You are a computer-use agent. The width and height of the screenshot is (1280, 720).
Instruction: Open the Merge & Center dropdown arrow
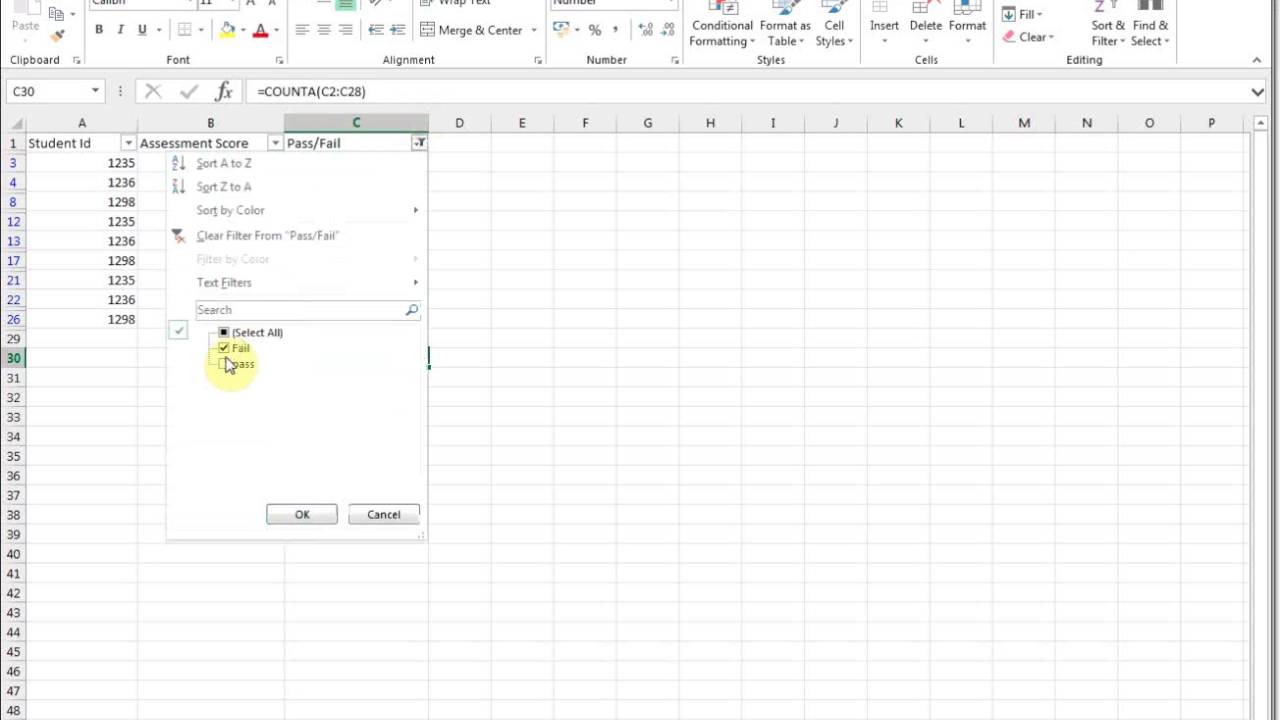coord(534,30)
